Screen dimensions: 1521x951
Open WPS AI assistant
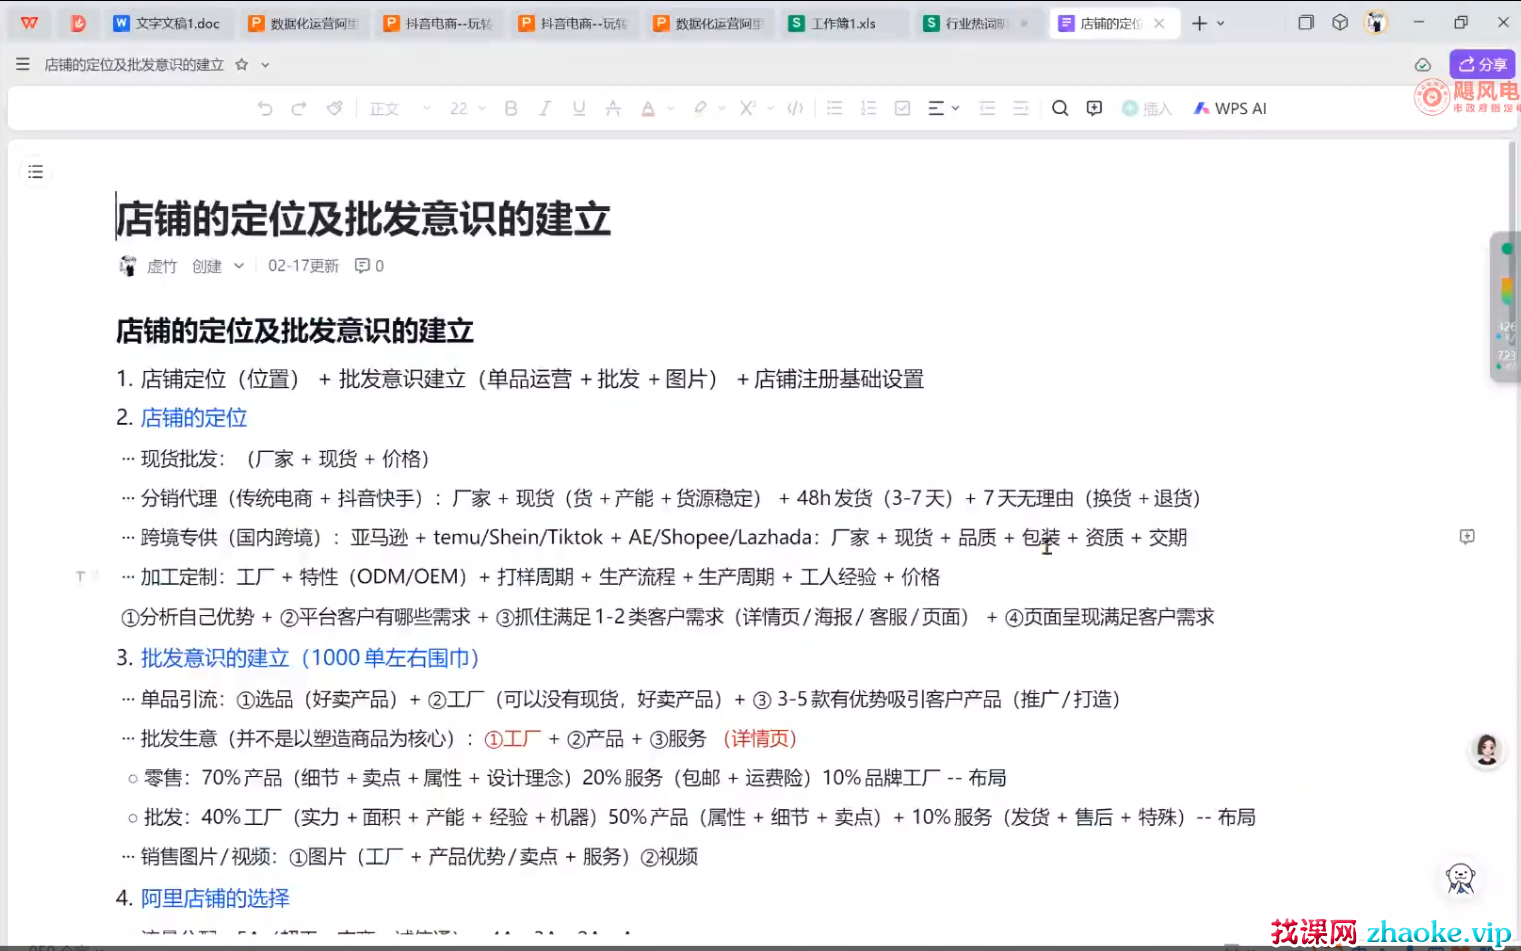click(1230, 108)
